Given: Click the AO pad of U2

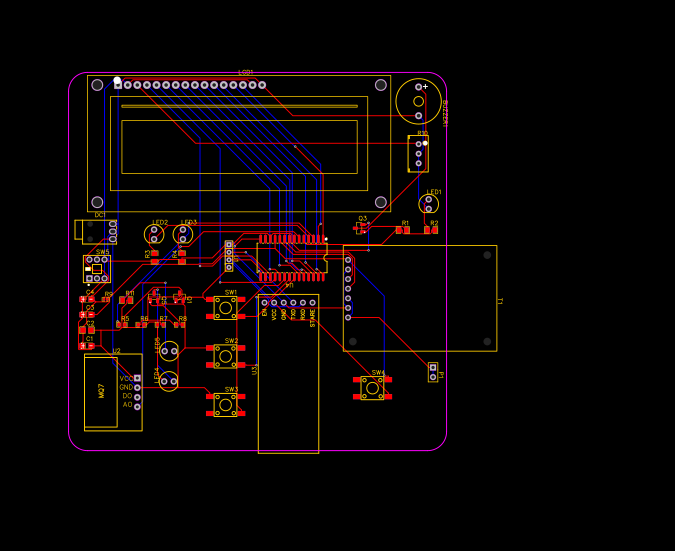Looking at the screenshot, I should click(x=137, y=407).
